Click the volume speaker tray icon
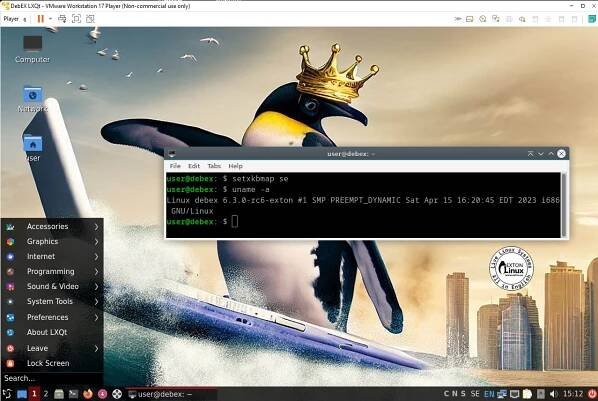 [x=554, y=394]
